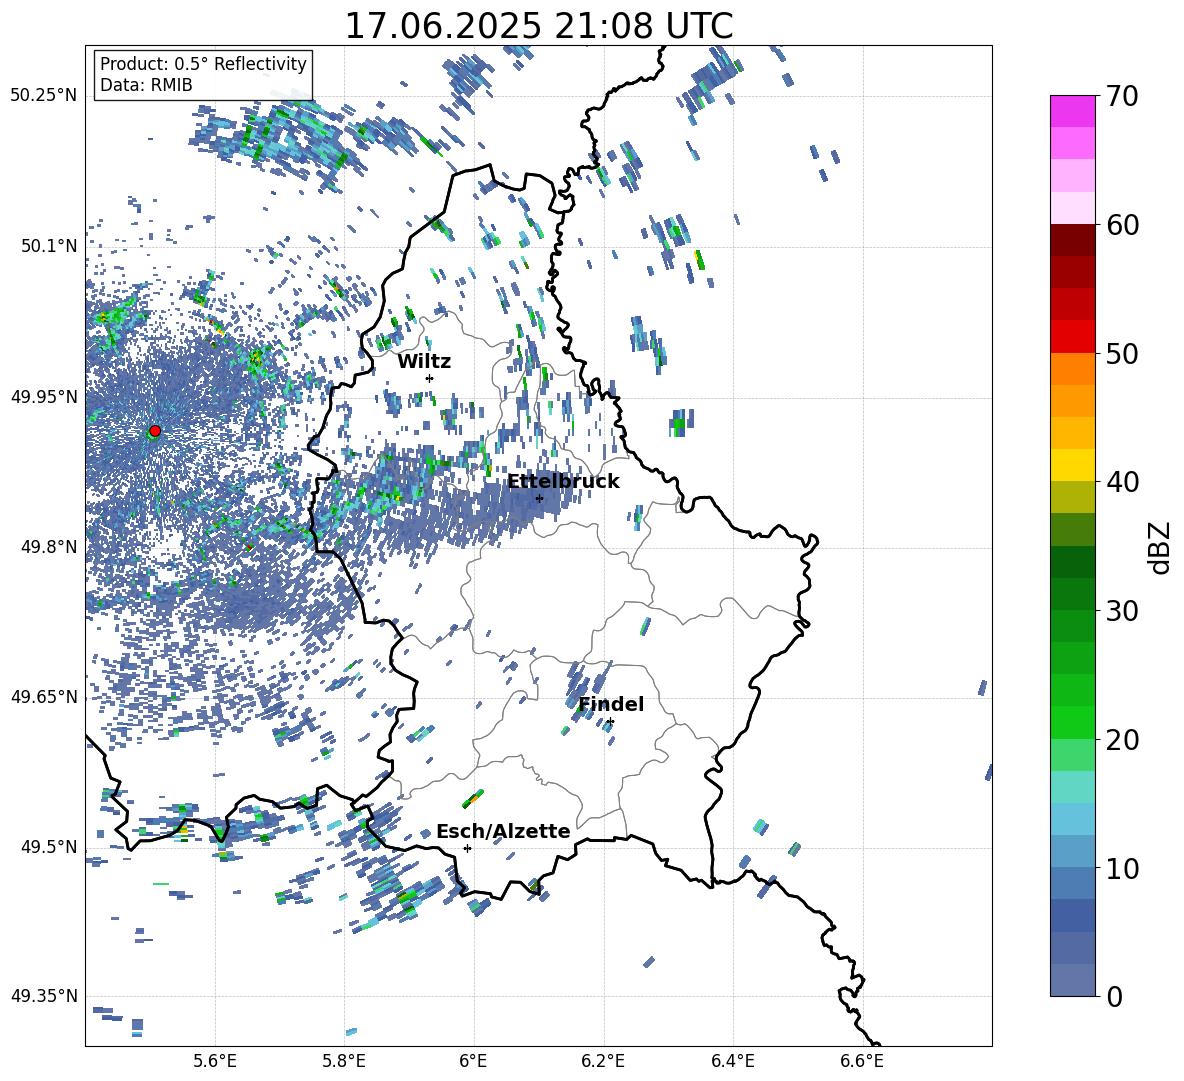Click the cross marker below the Esch/Alzette label
Viewport: 1184px width, 1081px height.
coord(467,848)
